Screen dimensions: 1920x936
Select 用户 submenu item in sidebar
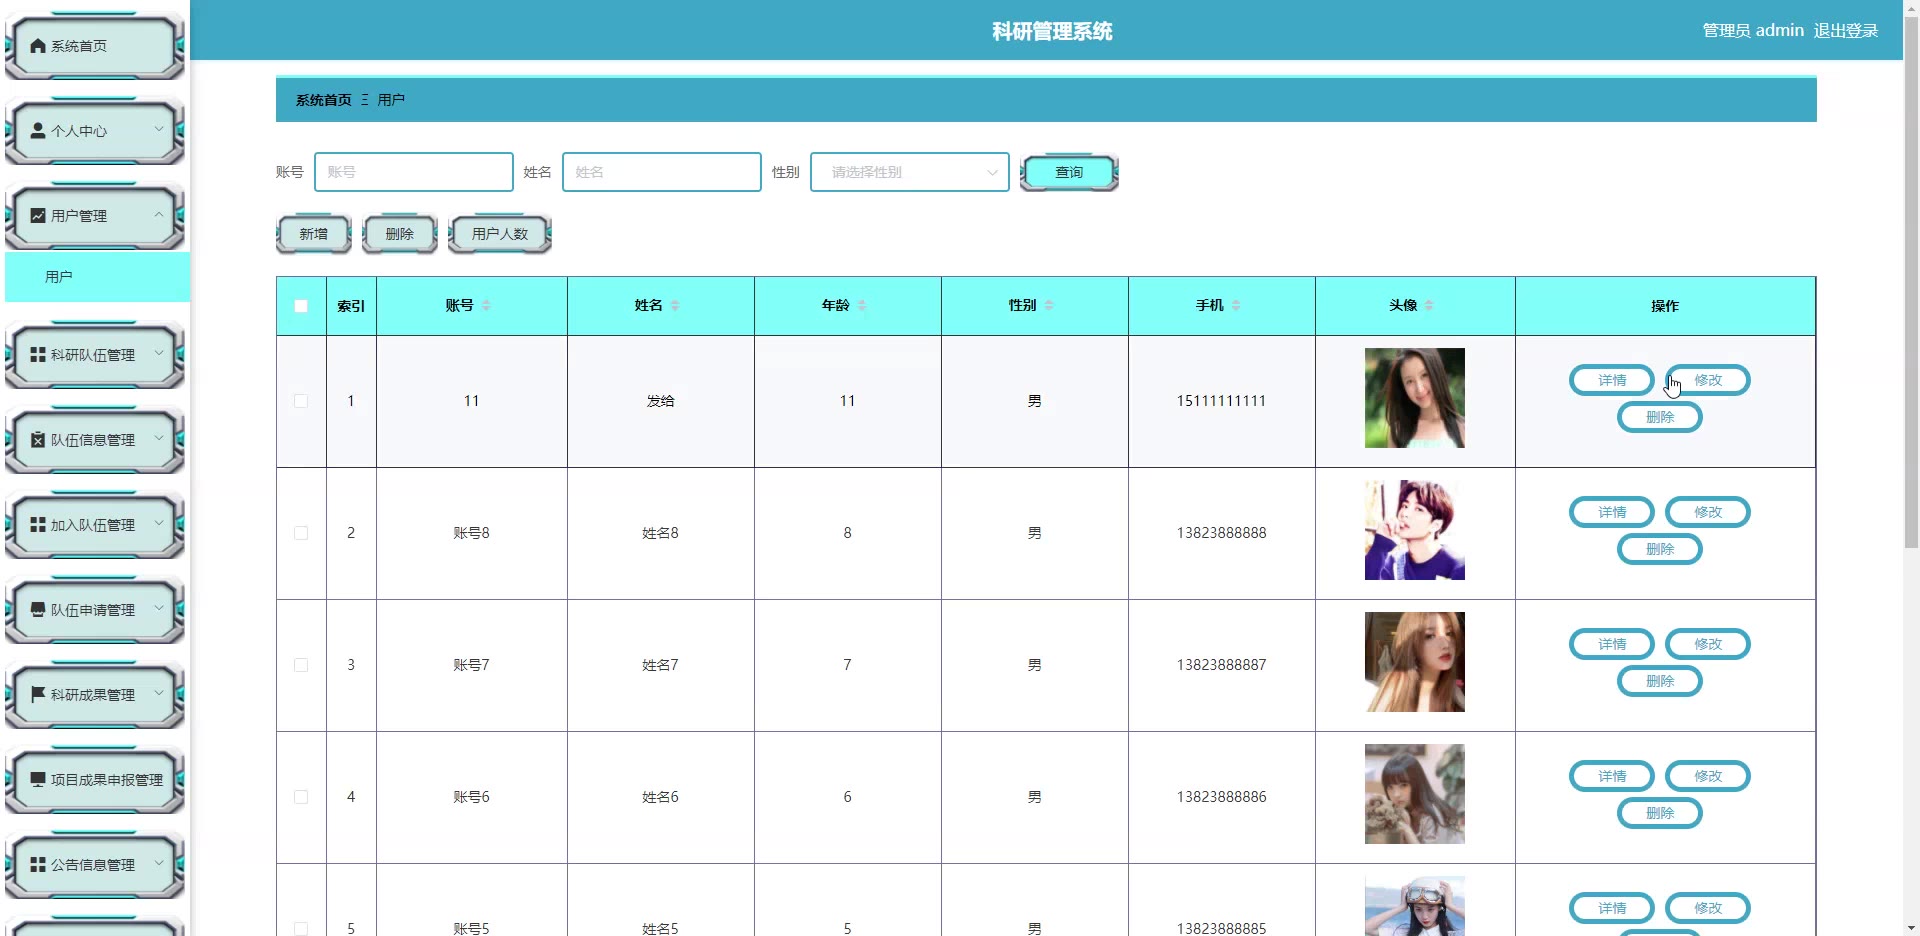pyautogui.click(x=97, y=277)
